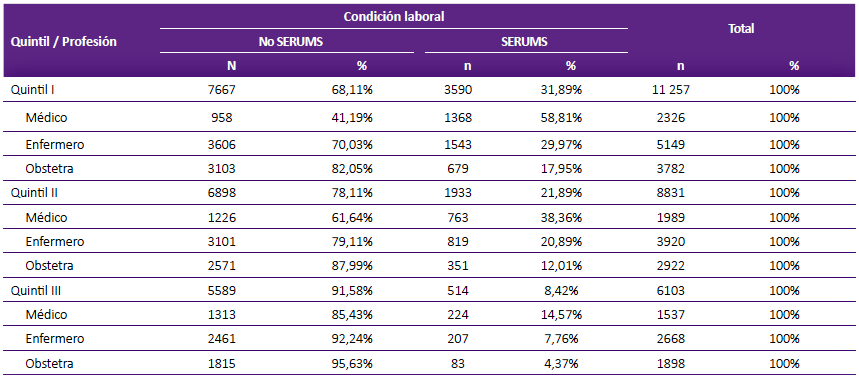
Task: Select the 'Quintil / Profesión' column header
Action: point(63,42)
